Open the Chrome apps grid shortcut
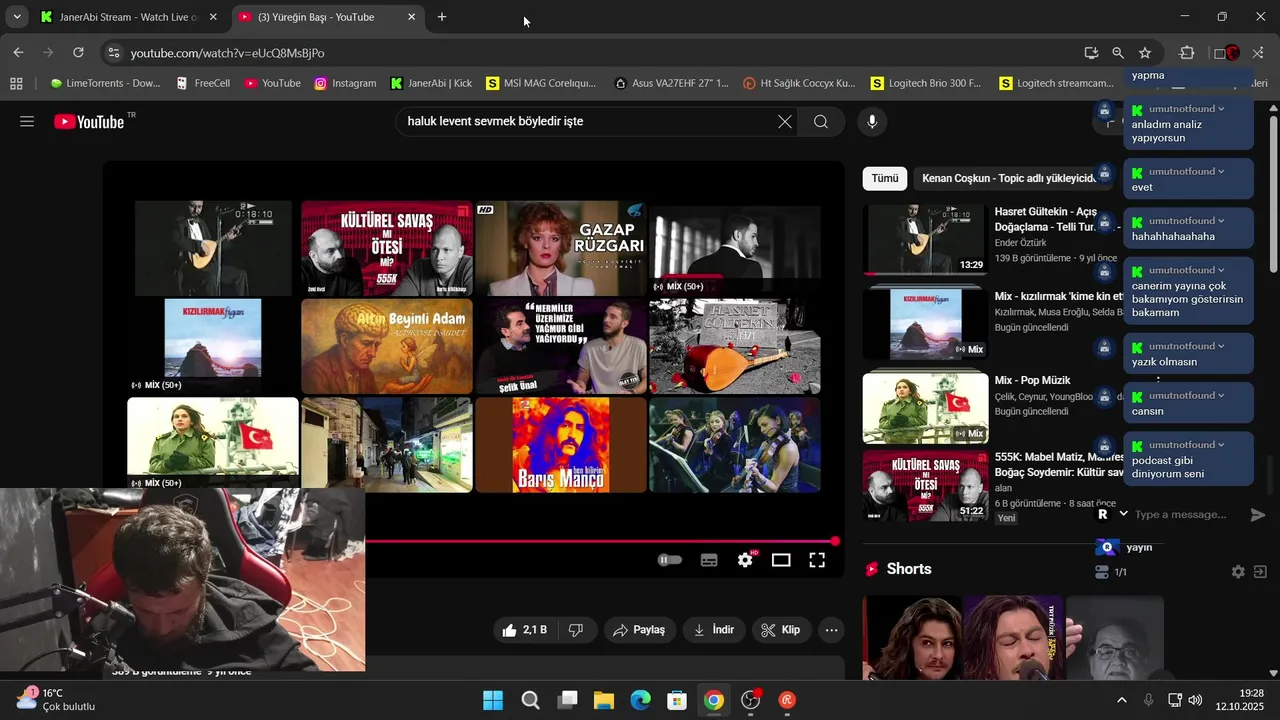This screenshot has height=720, width=1280. pos(16,84)
